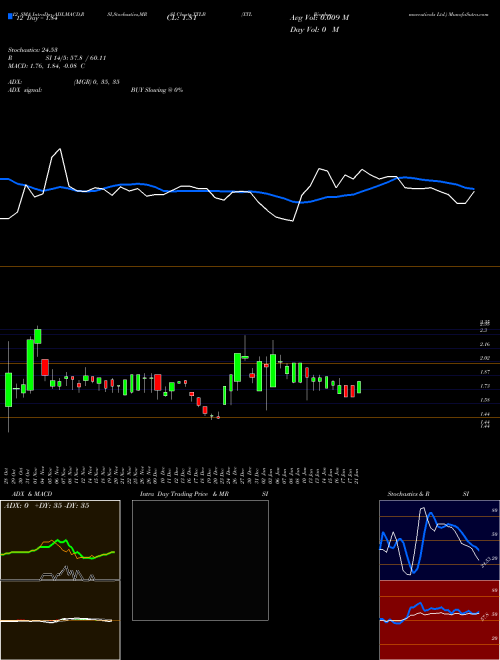Click the 'ADX signal:' label
This screenshot has height=660, width=500.
[25, 90]
